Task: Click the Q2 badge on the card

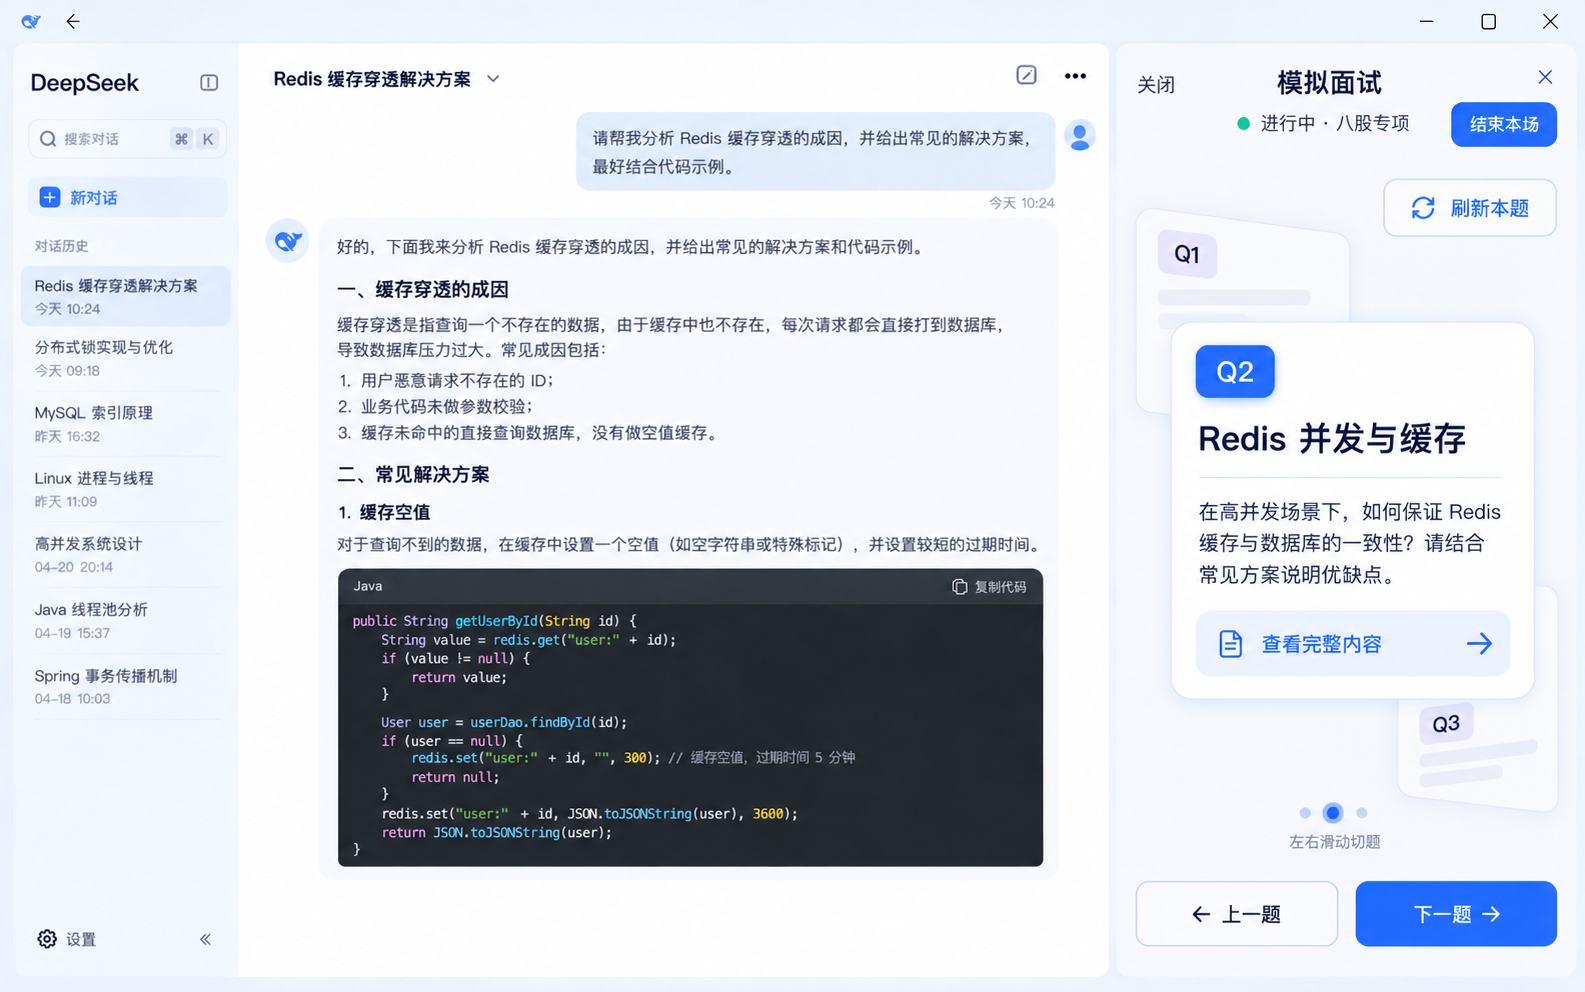Action: point(1235,372)
